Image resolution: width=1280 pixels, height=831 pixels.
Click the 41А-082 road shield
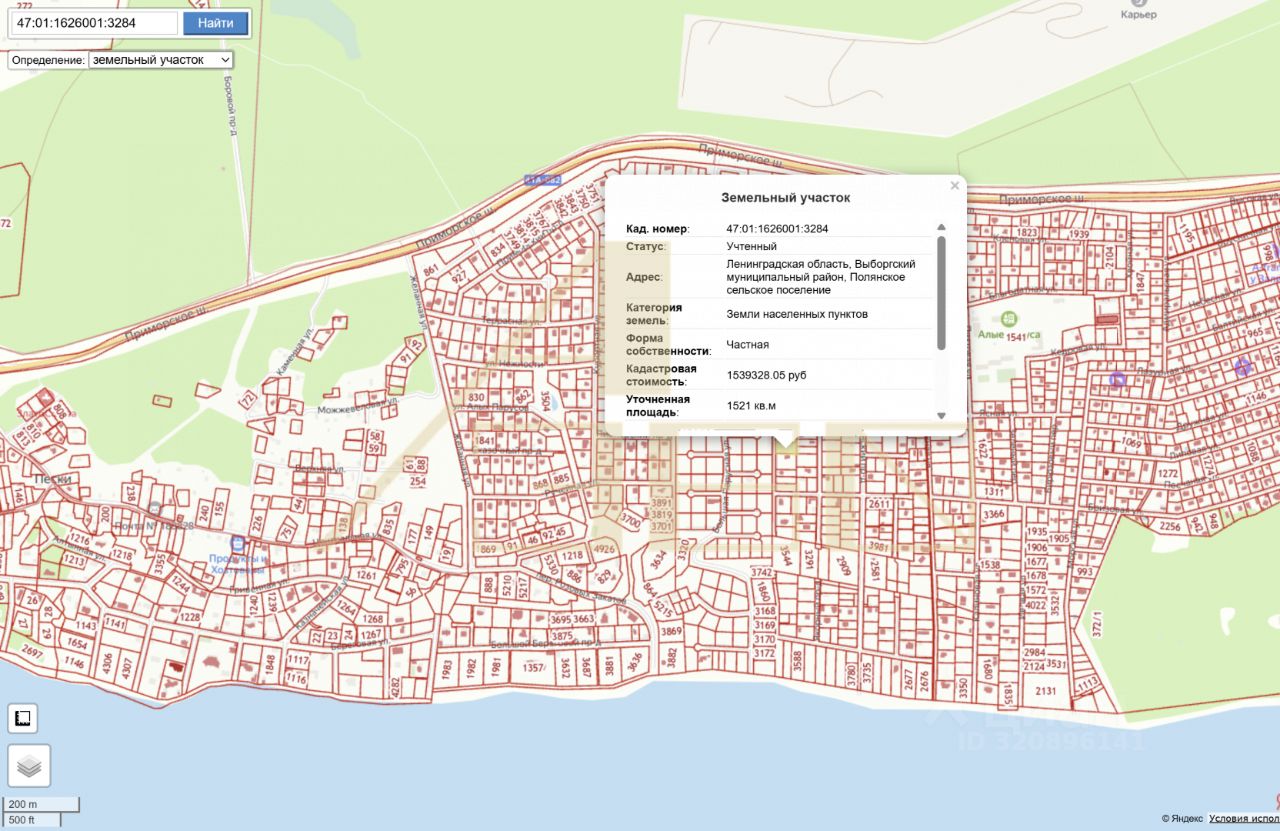tap(543, 180)
